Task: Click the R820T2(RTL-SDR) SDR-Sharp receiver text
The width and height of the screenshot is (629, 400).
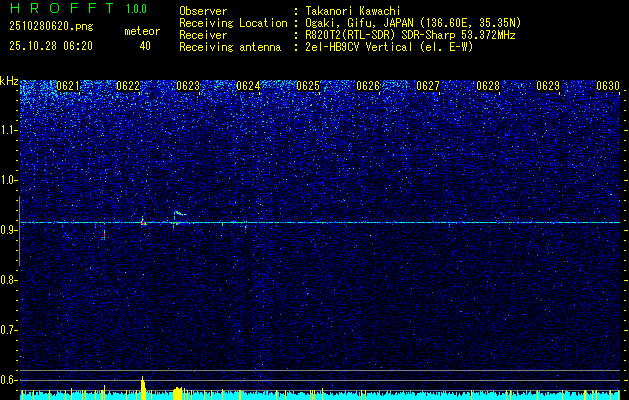Action: point(410,35)
